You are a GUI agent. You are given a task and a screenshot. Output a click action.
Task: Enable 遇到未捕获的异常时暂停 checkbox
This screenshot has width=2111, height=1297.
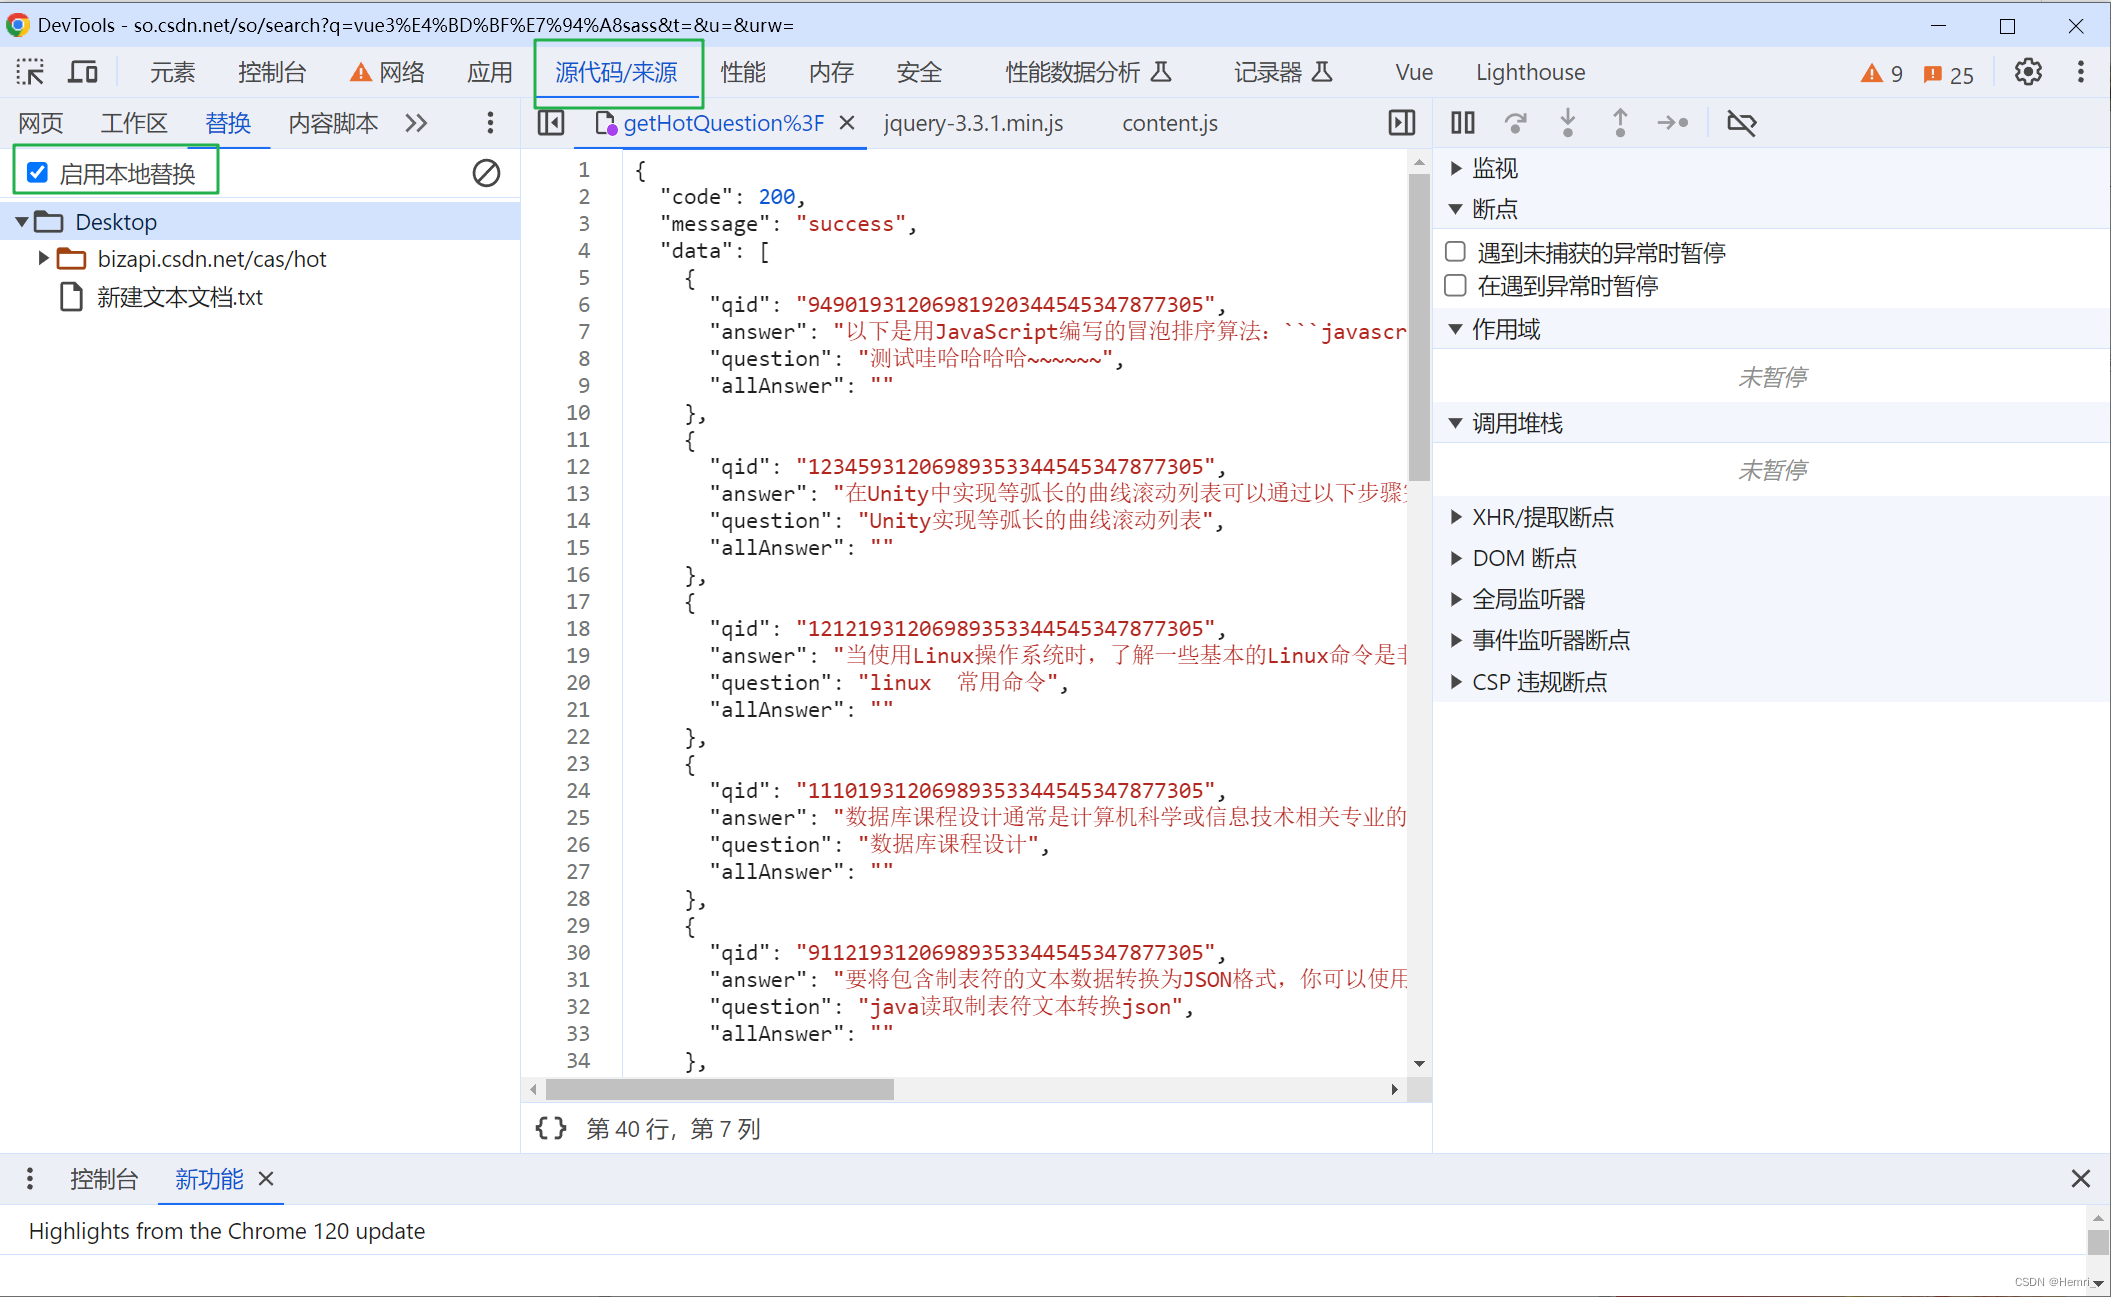tap(1456, 252)
